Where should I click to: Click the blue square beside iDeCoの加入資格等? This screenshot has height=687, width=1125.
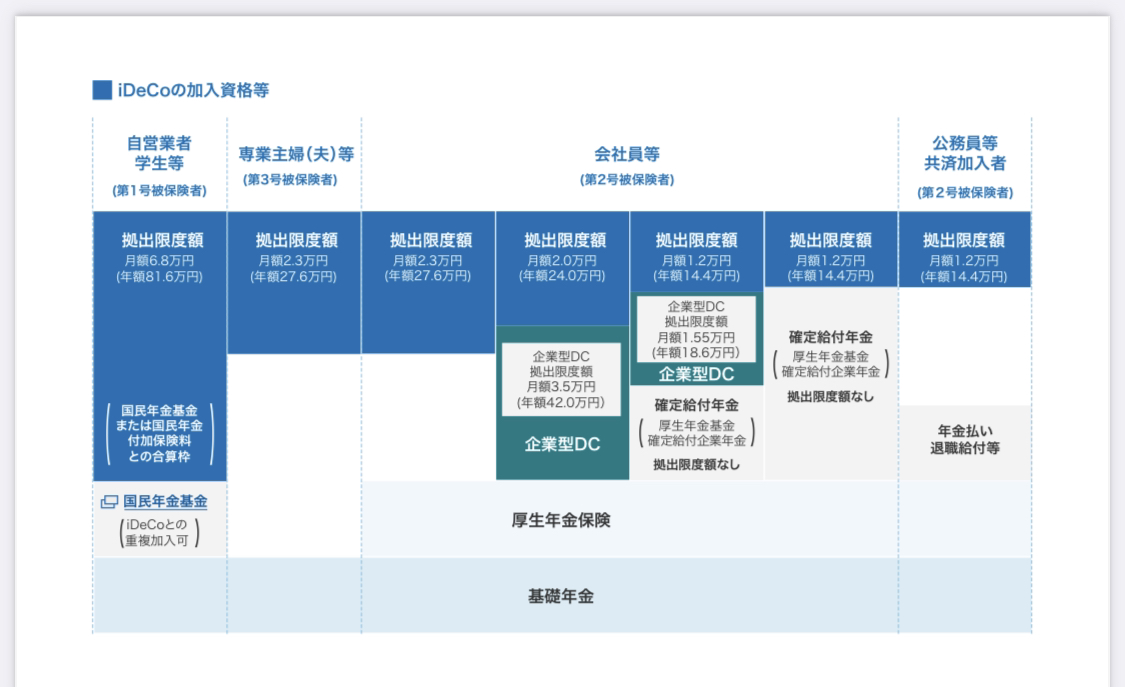(102, 90)
